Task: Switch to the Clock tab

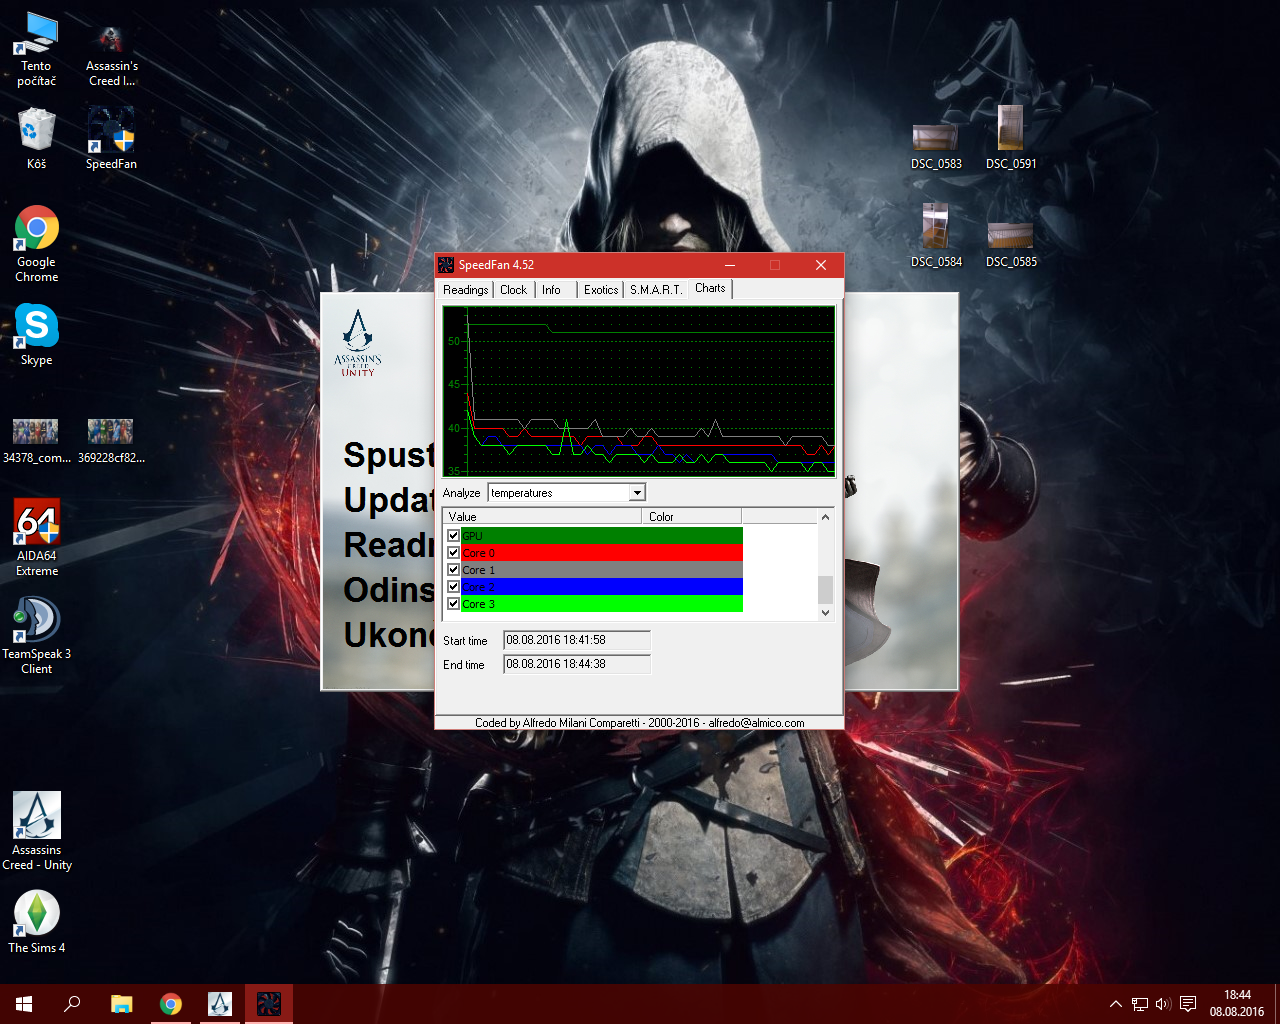Action: point(514,290)
